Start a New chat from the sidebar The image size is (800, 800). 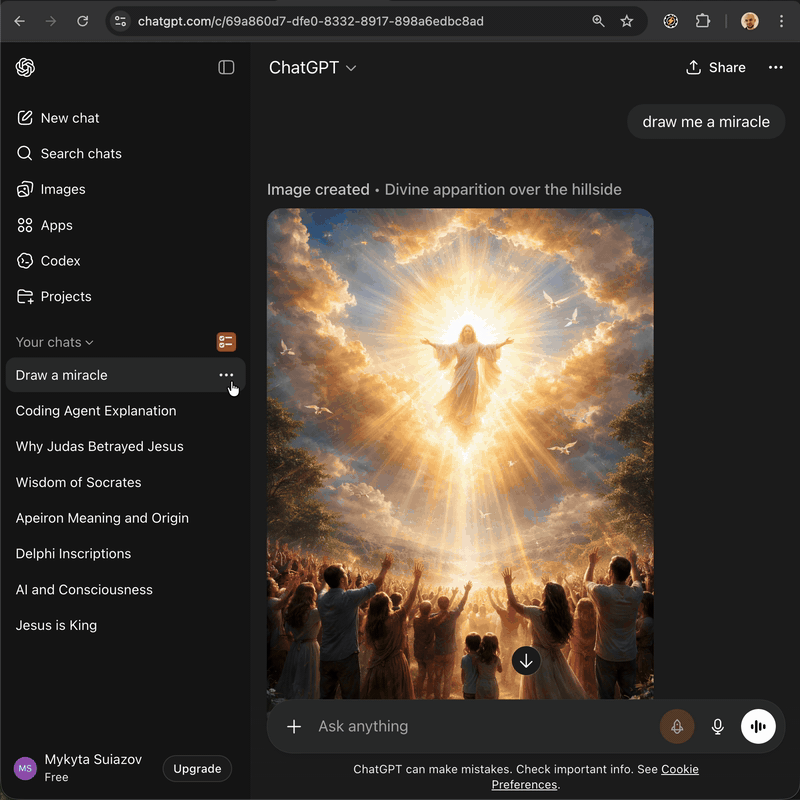(x=70, y=117)
